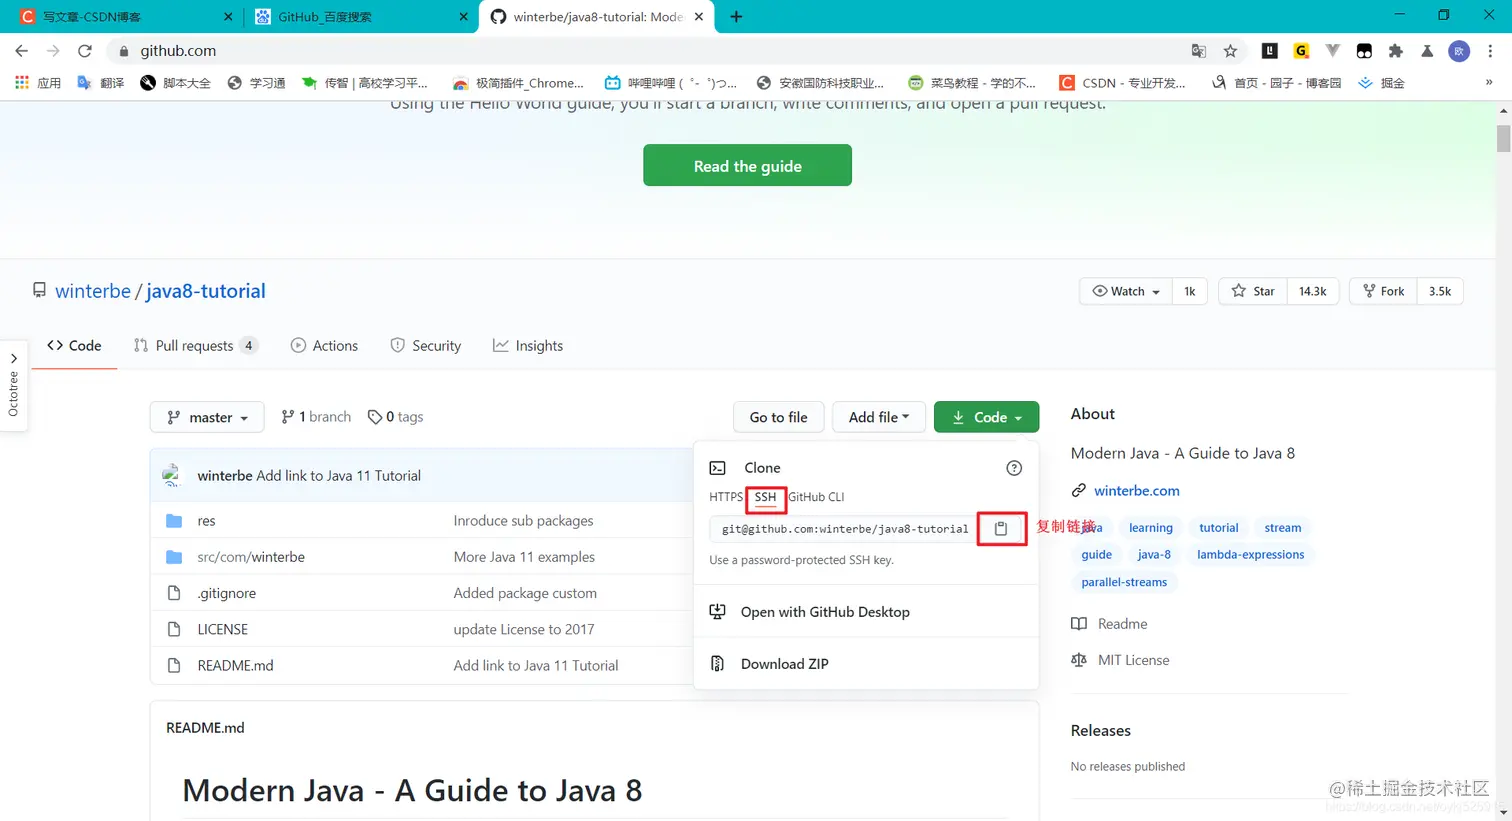Click the 0 tags link
Image resolution: width=1512 pixels, height=821 pixels.
click(x=395, y=417)
